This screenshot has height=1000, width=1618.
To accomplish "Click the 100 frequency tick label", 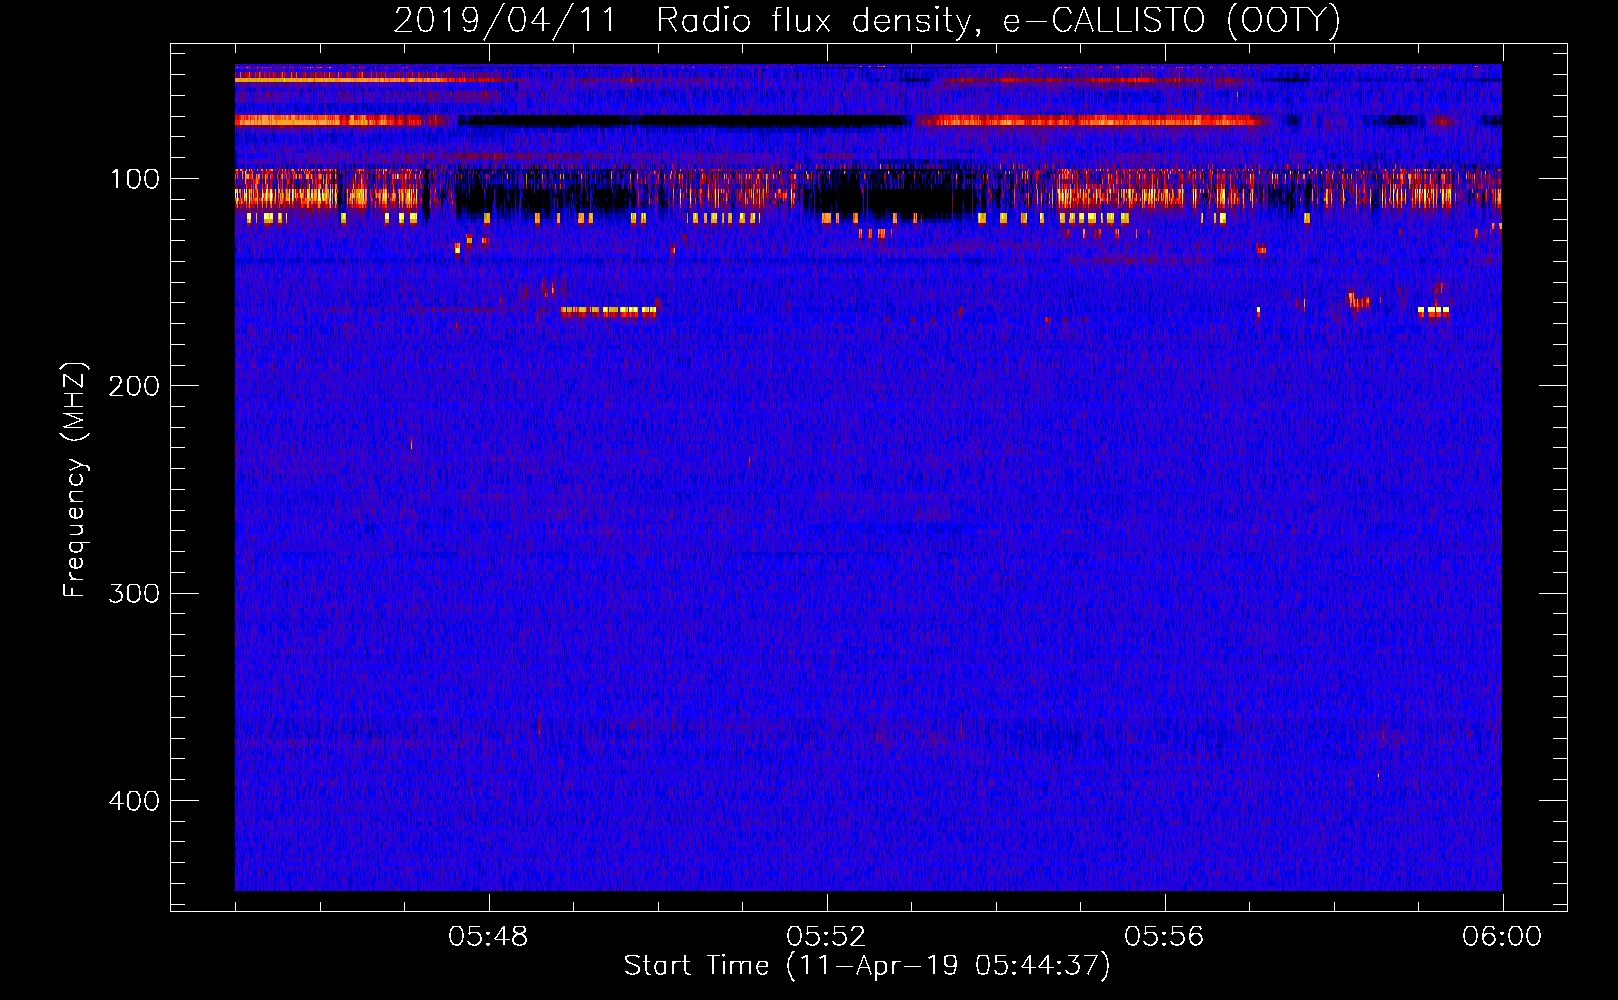I will tap(135, 179).
